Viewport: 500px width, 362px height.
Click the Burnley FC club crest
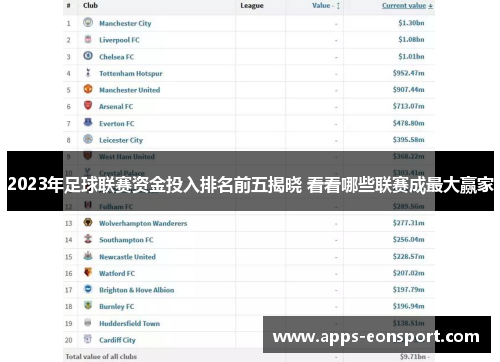88,306
